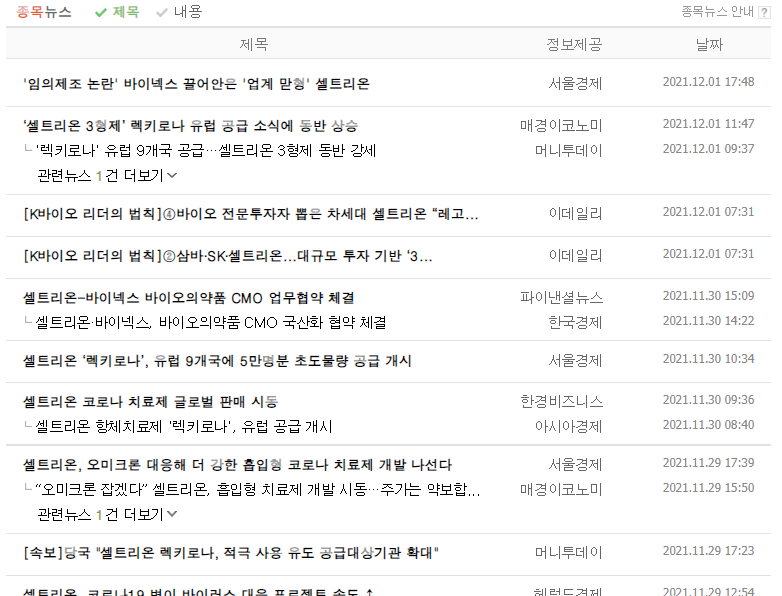Select source 한국경제 in 국산화 협약 row
Screen dimensions: 782x596
[575, 323]
